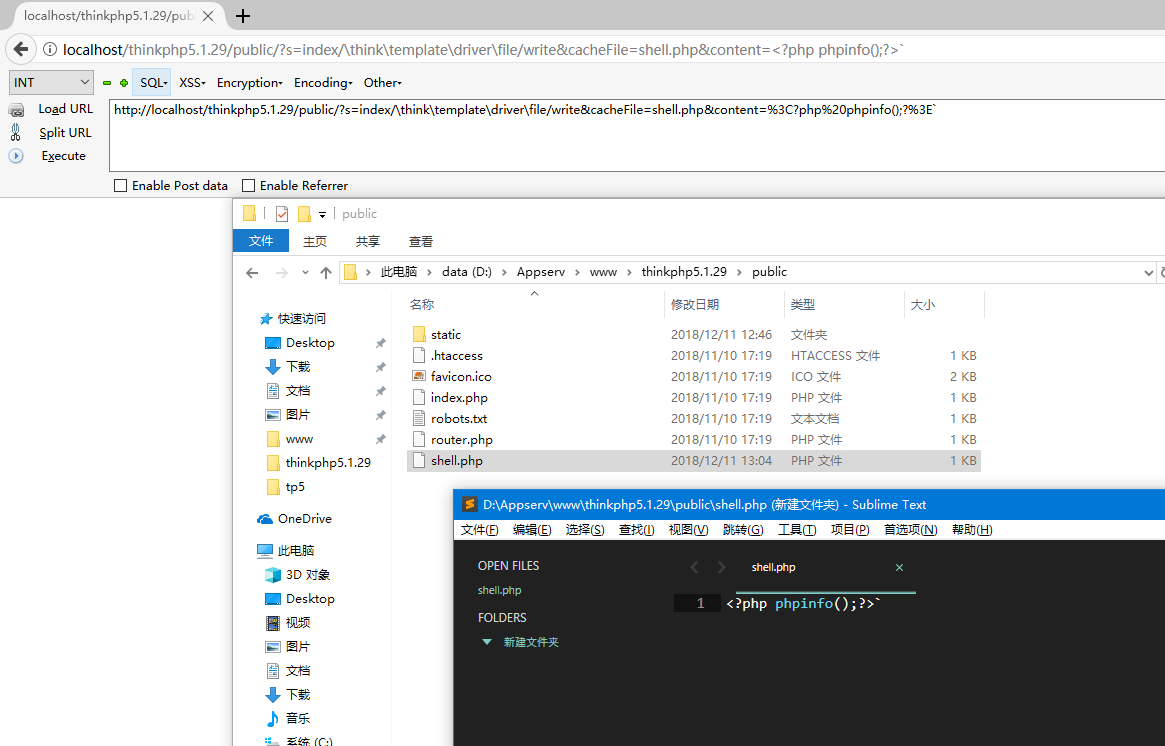Image resolution: width=1165 pixels, height=746 pixels.
Task: Close the localhost/thinkphp5.1.29 browser tab
Action: [208, 16]
